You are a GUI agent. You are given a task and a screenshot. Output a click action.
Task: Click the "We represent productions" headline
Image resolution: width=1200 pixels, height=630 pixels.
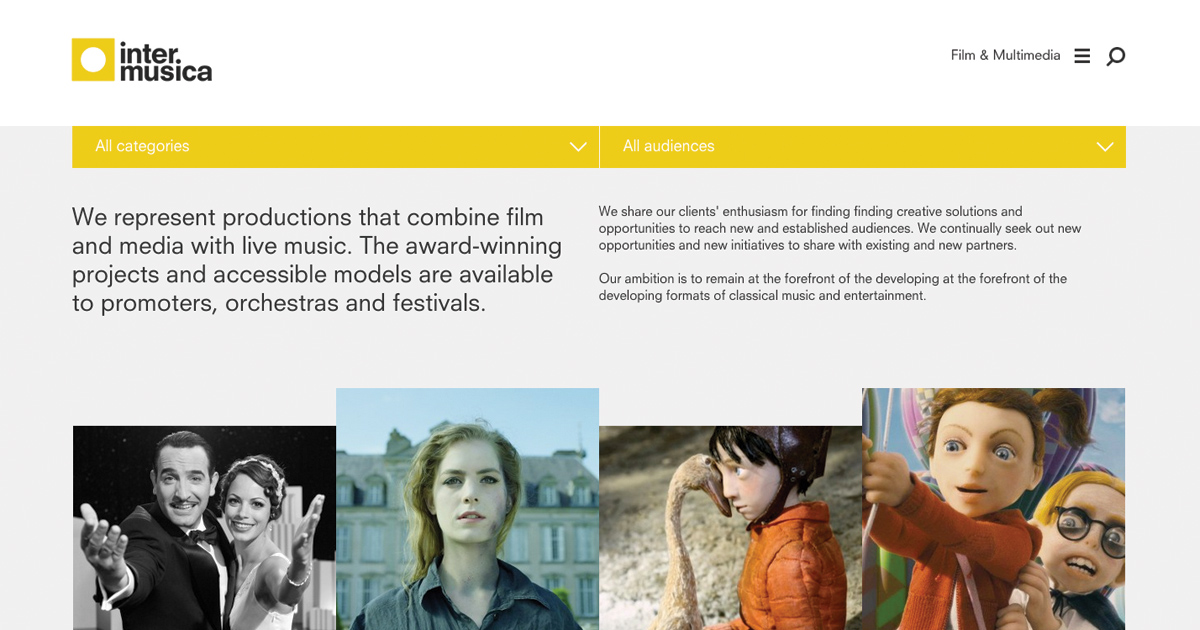coord(317,260)
